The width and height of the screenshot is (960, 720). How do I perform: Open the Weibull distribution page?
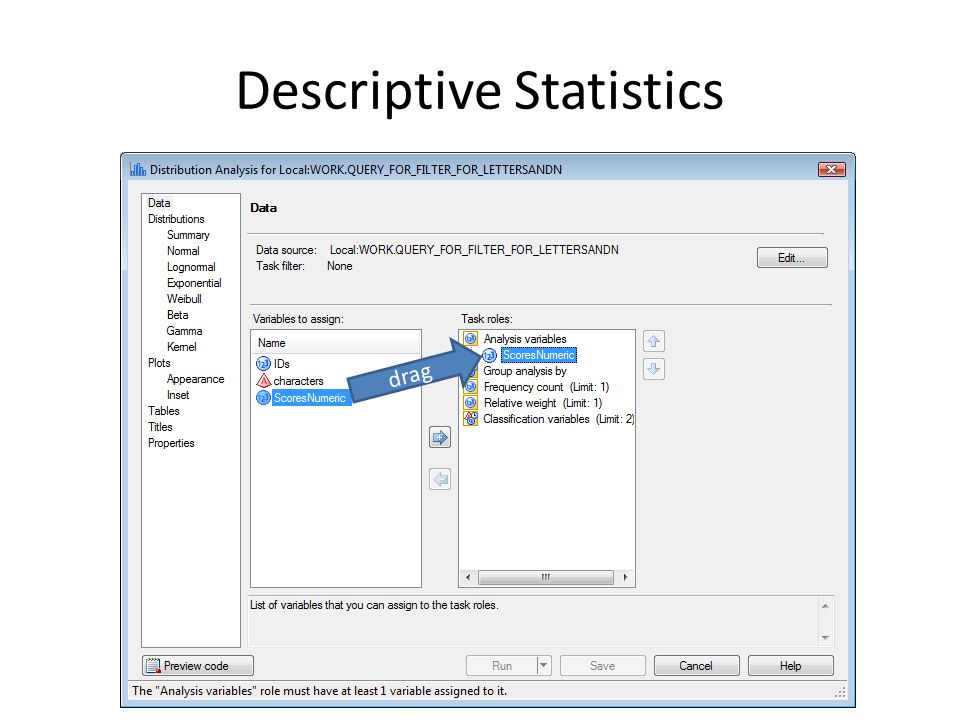click(184, 299)
